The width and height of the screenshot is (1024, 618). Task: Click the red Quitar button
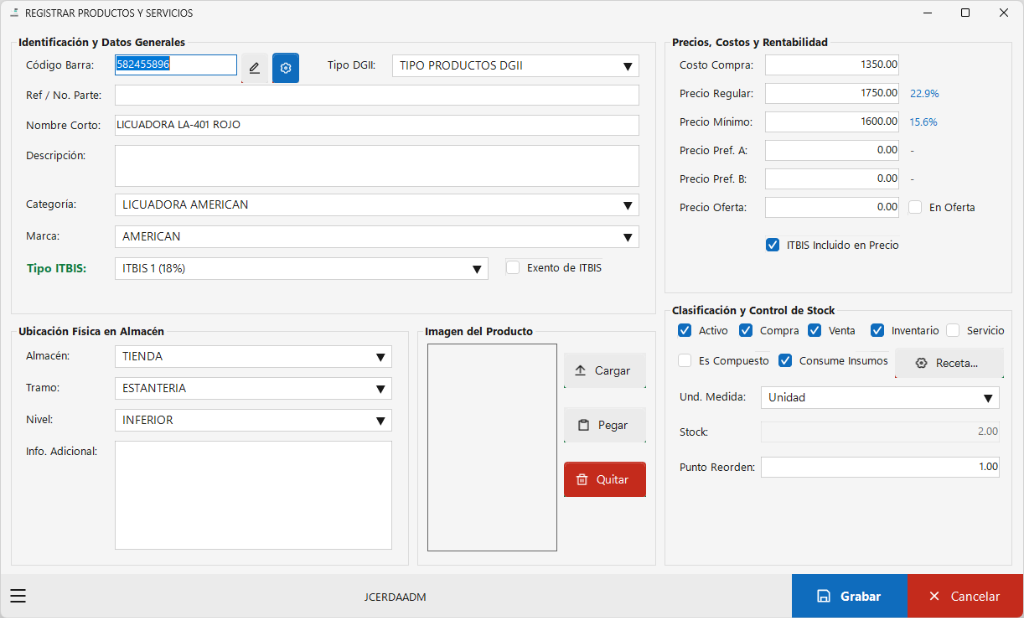point(605,480)
